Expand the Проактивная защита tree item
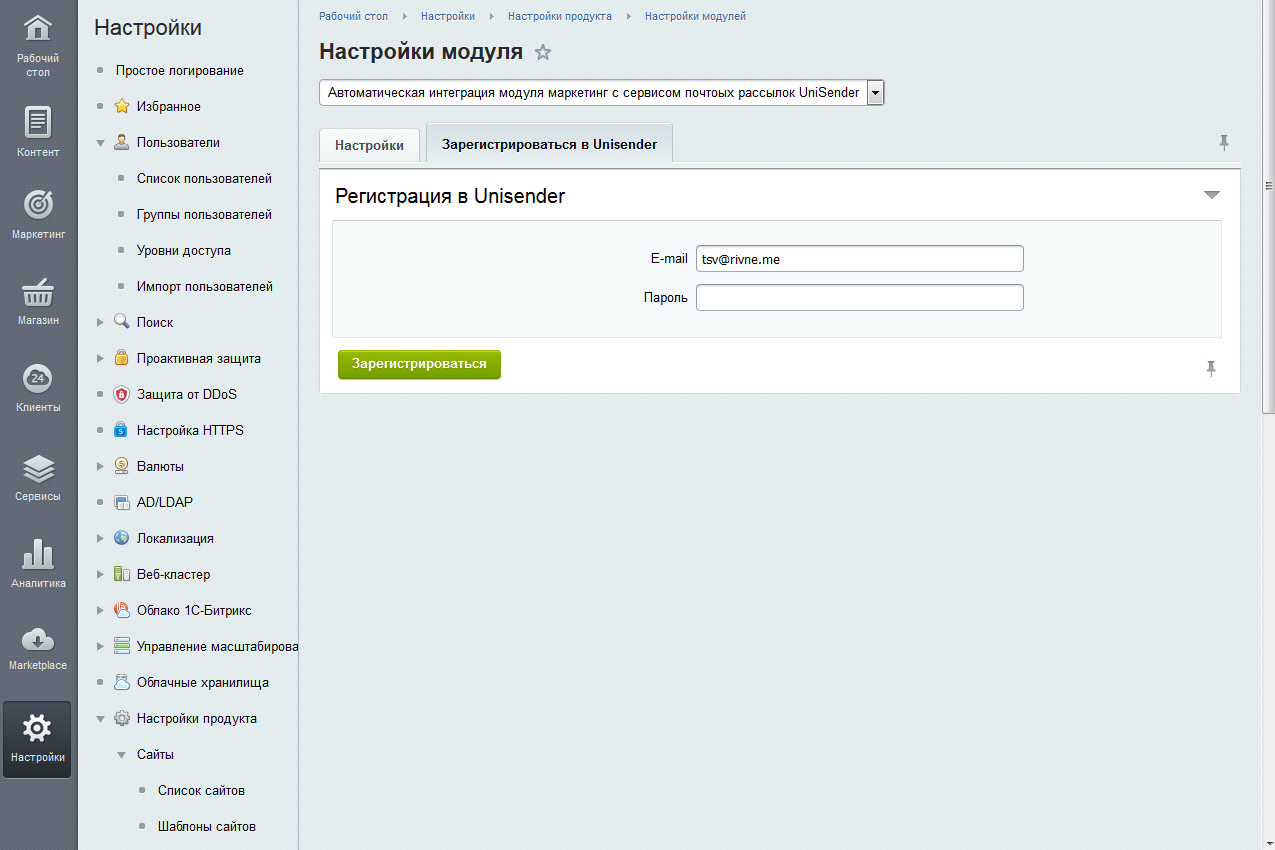This screenshot has height=850, width=1275. coord(100,358)
